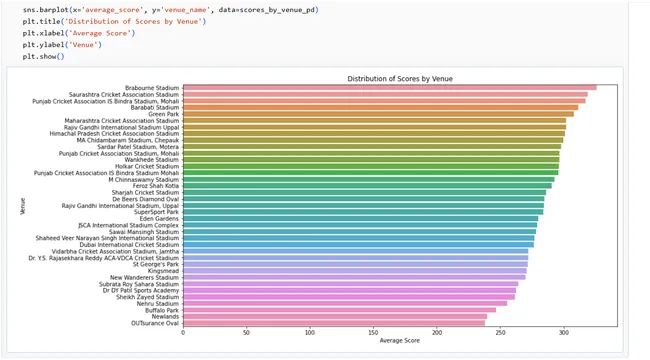
Task: Select the 'New Wanderers Stadium' label
Action: tap(144, 277)
